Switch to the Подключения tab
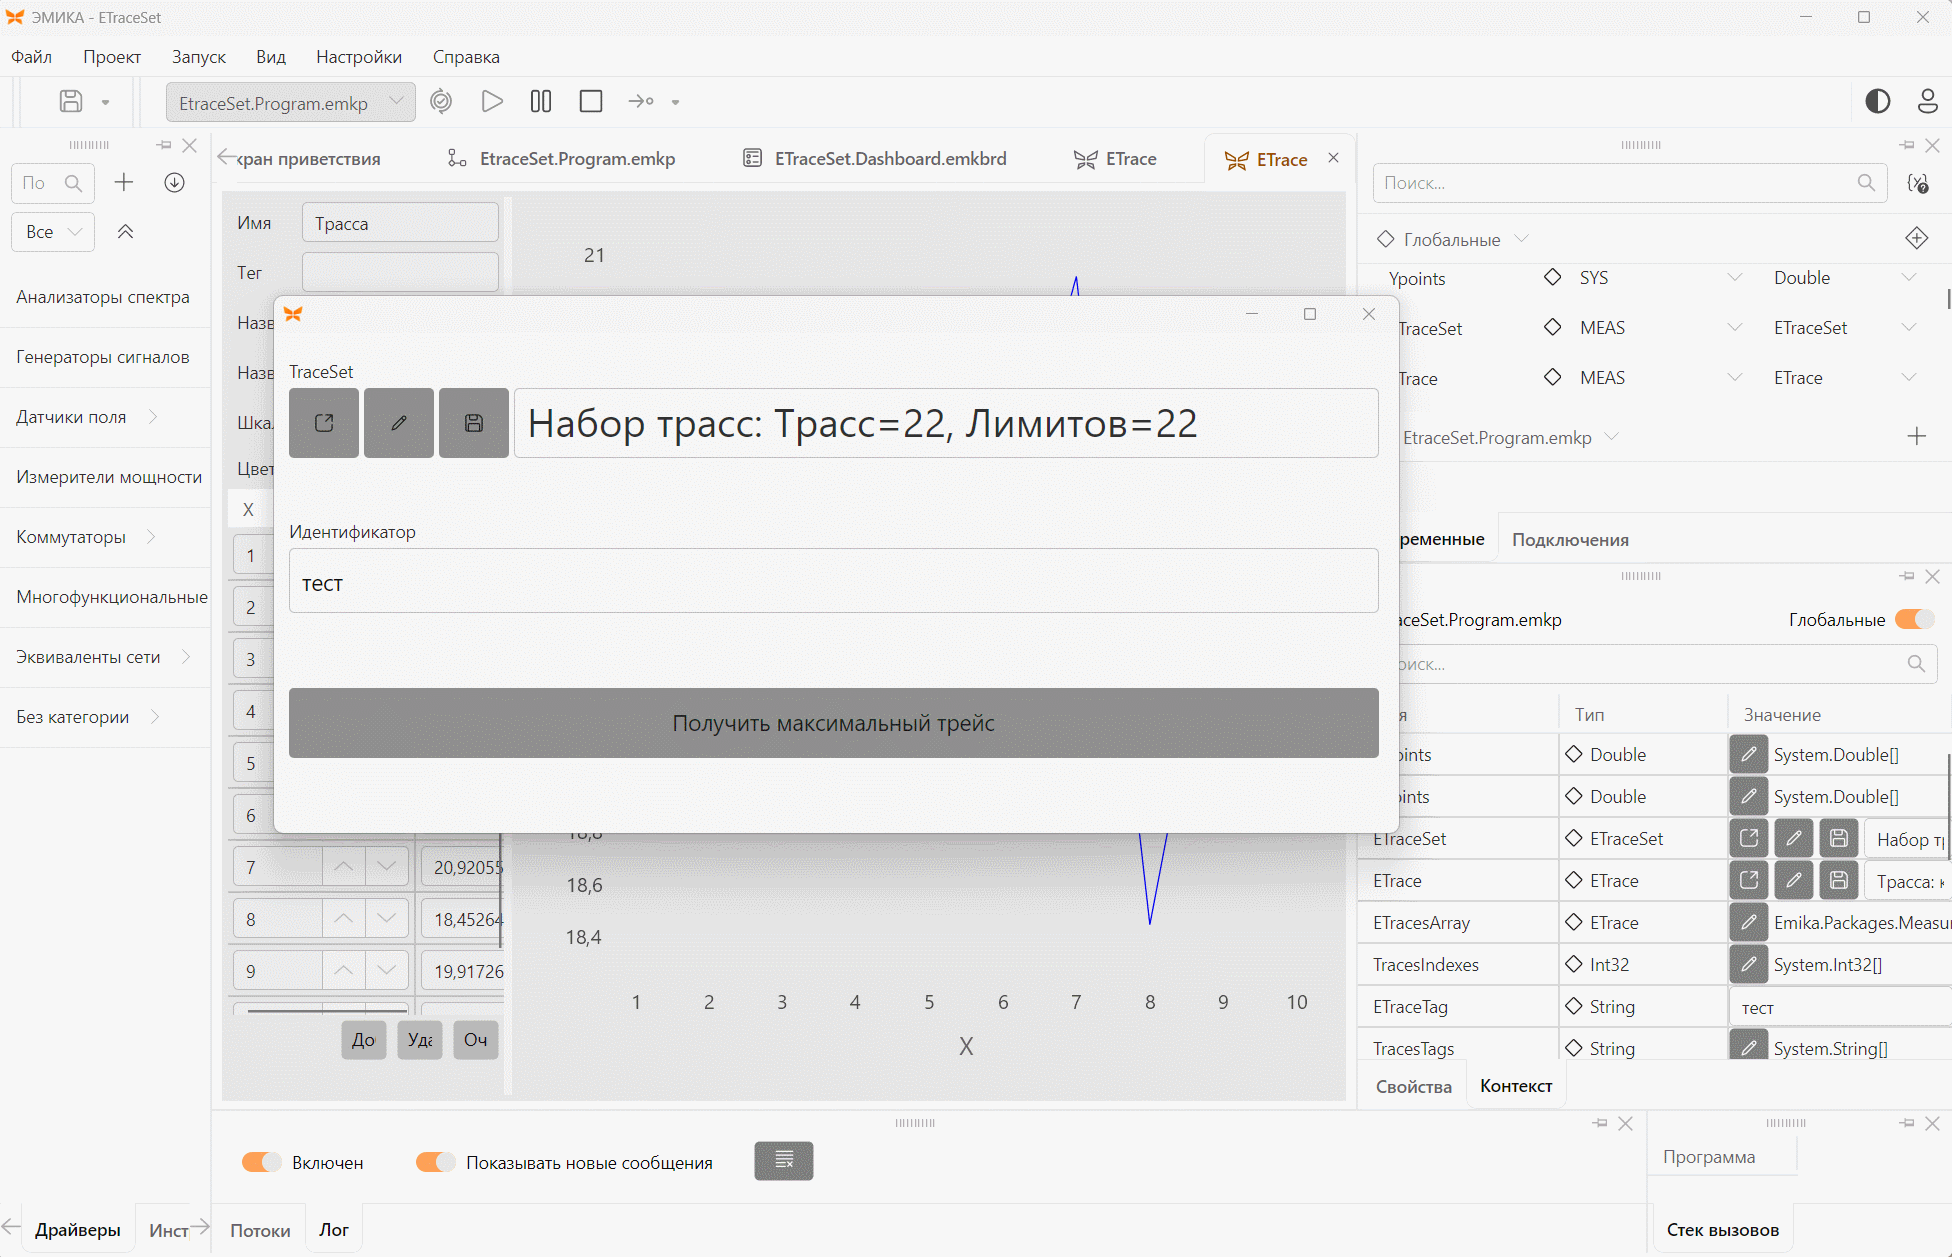 pos(1570,540)
